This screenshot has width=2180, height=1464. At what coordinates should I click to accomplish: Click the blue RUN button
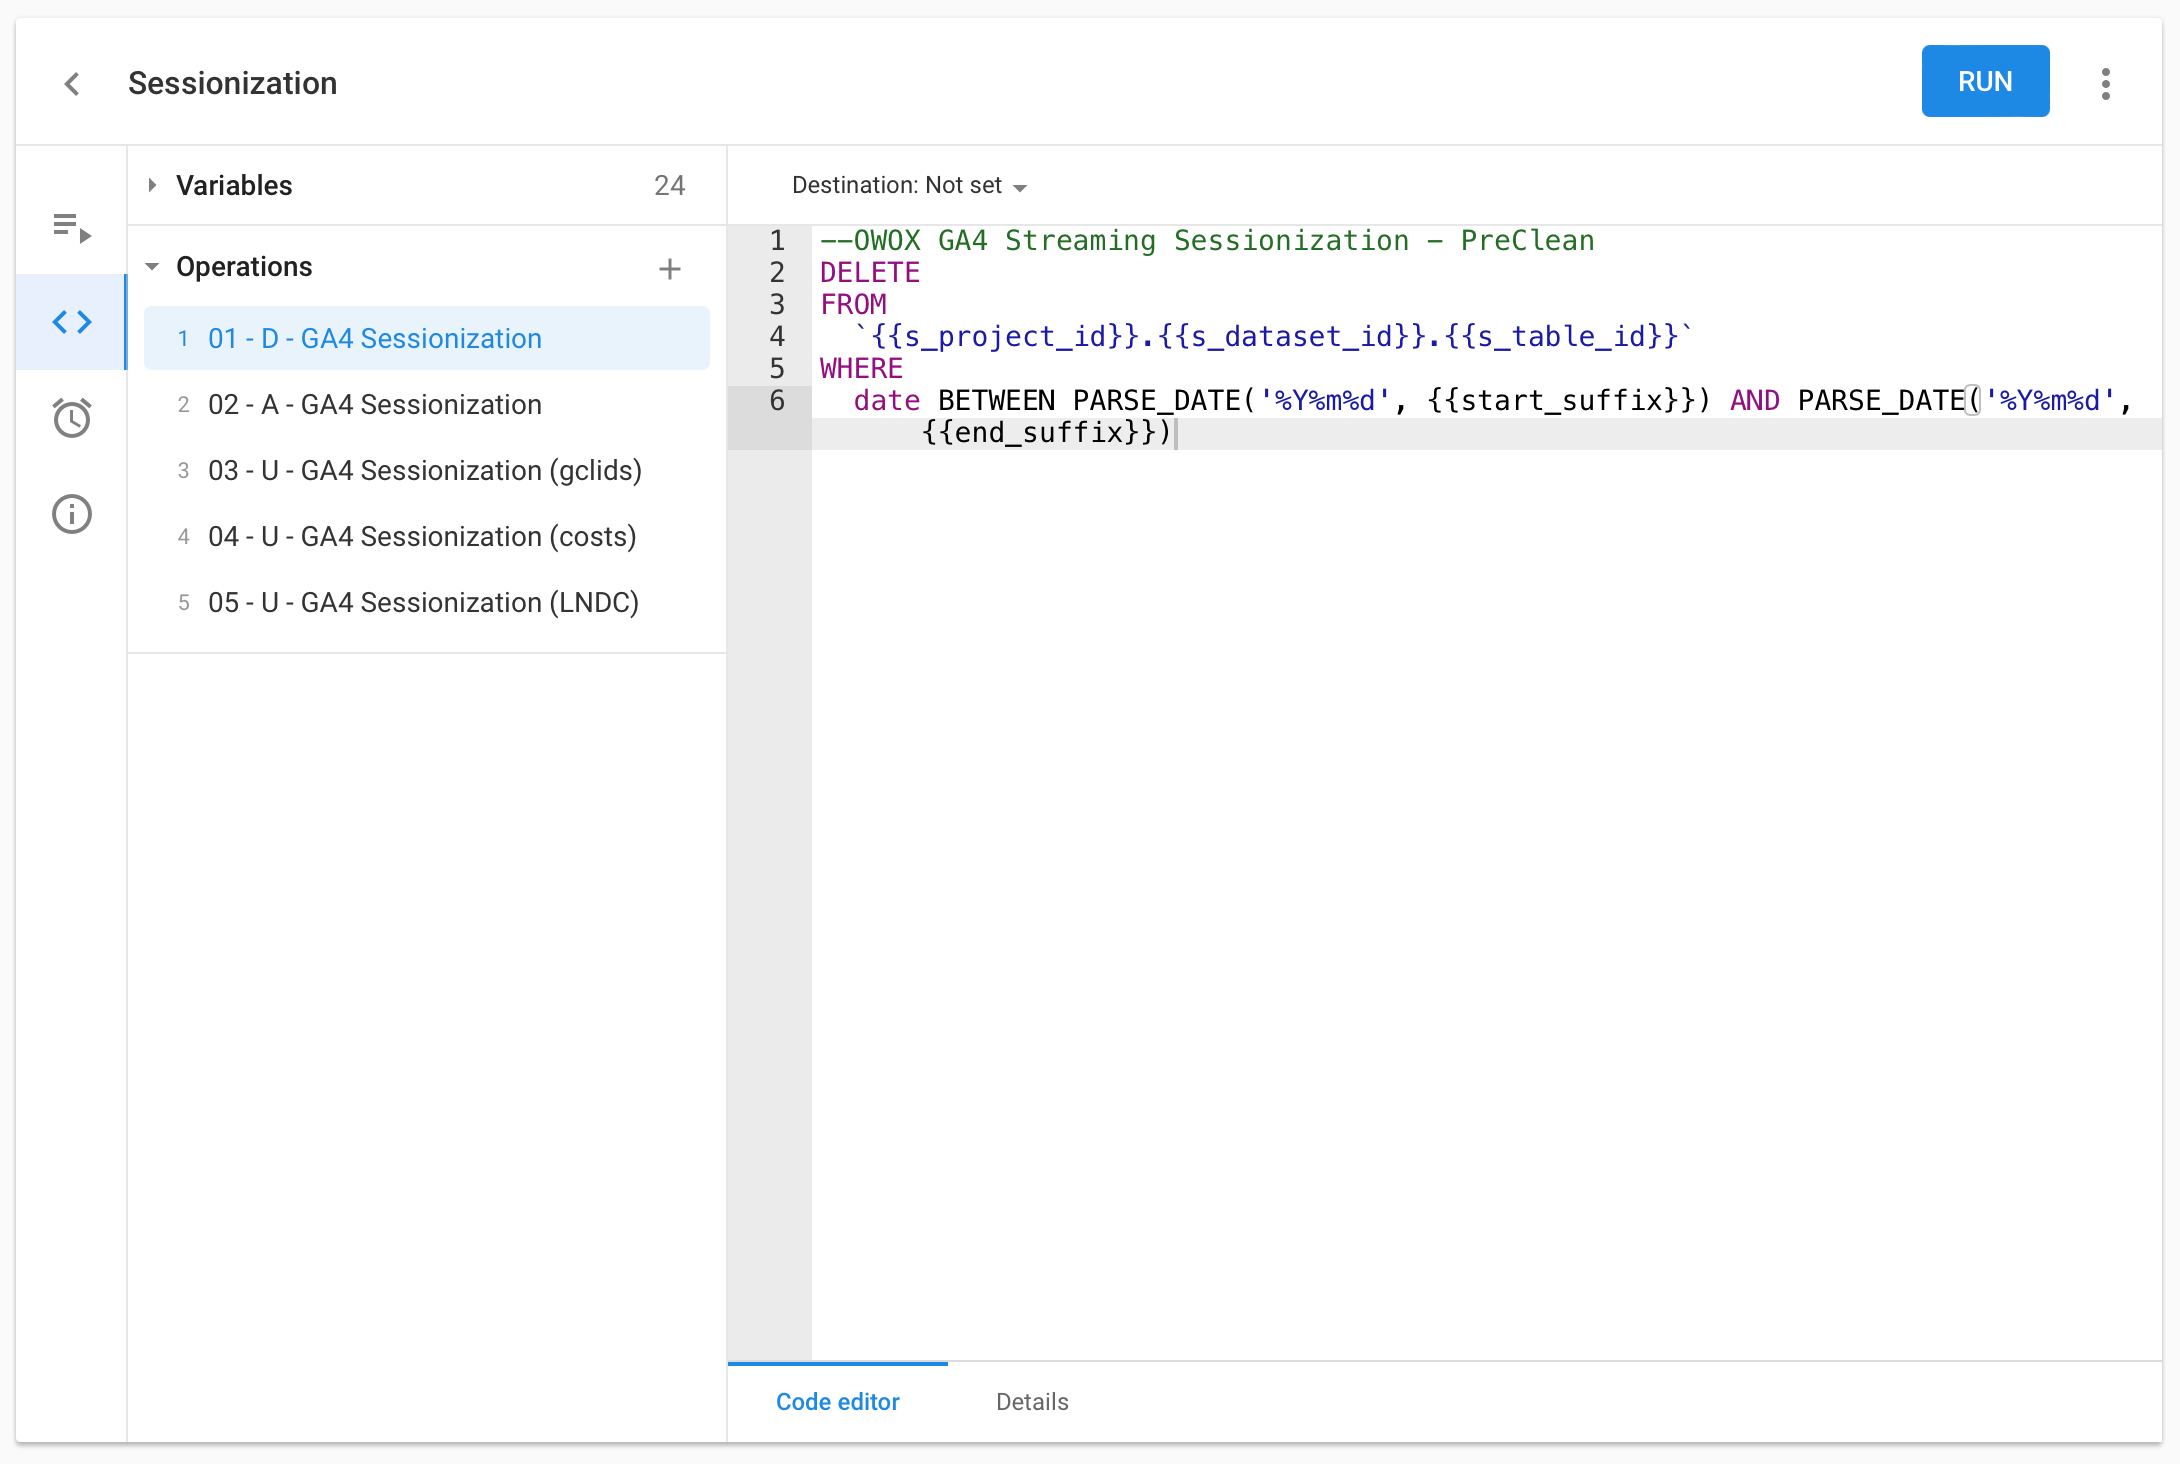click(x=1985, y=81)
